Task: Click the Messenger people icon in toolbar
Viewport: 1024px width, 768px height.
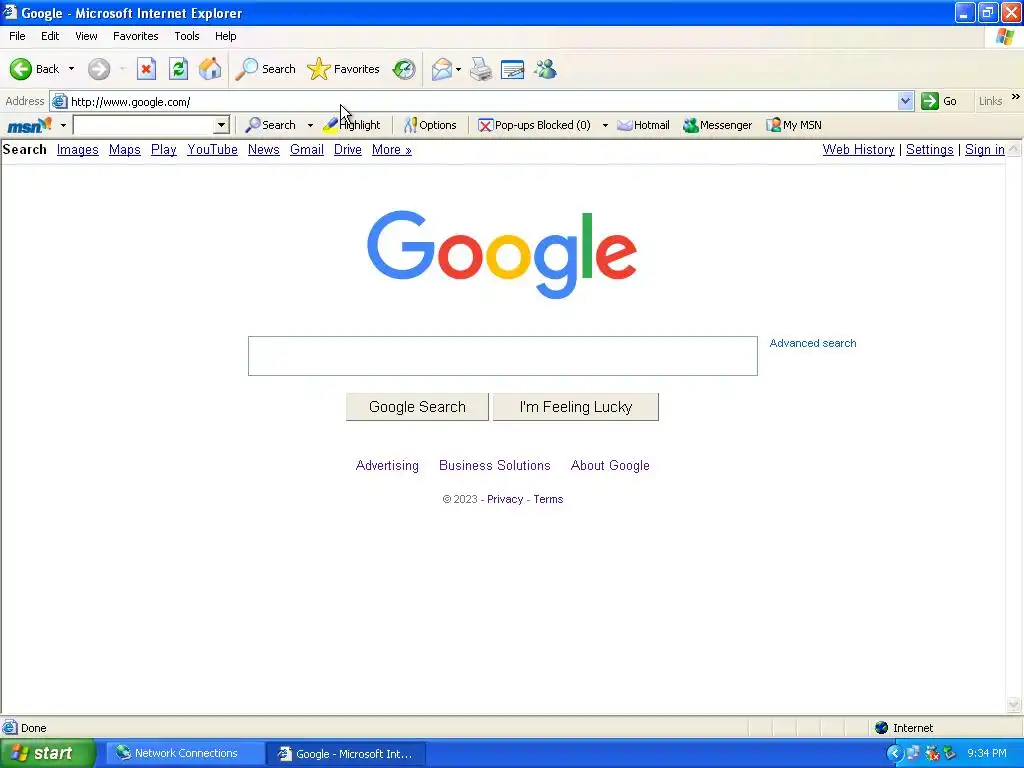Action: 545,69
